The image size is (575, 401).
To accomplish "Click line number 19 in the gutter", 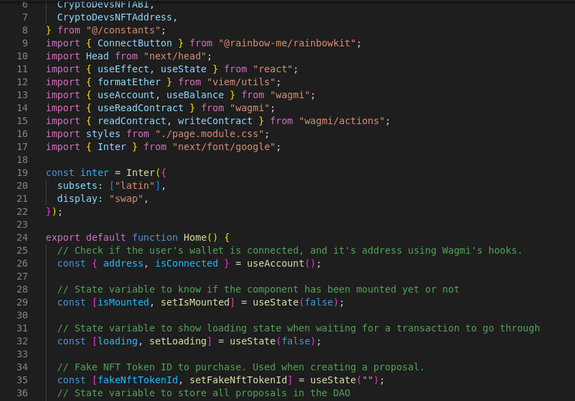I will (22, 173).
